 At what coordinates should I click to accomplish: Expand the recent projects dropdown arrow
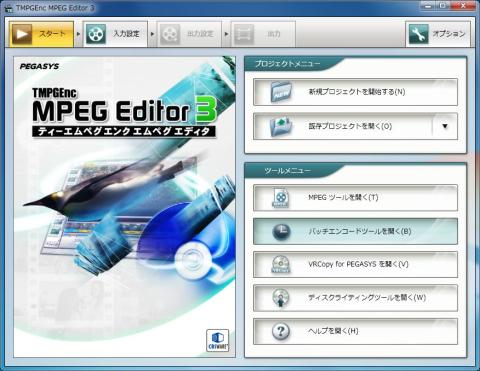445,126
